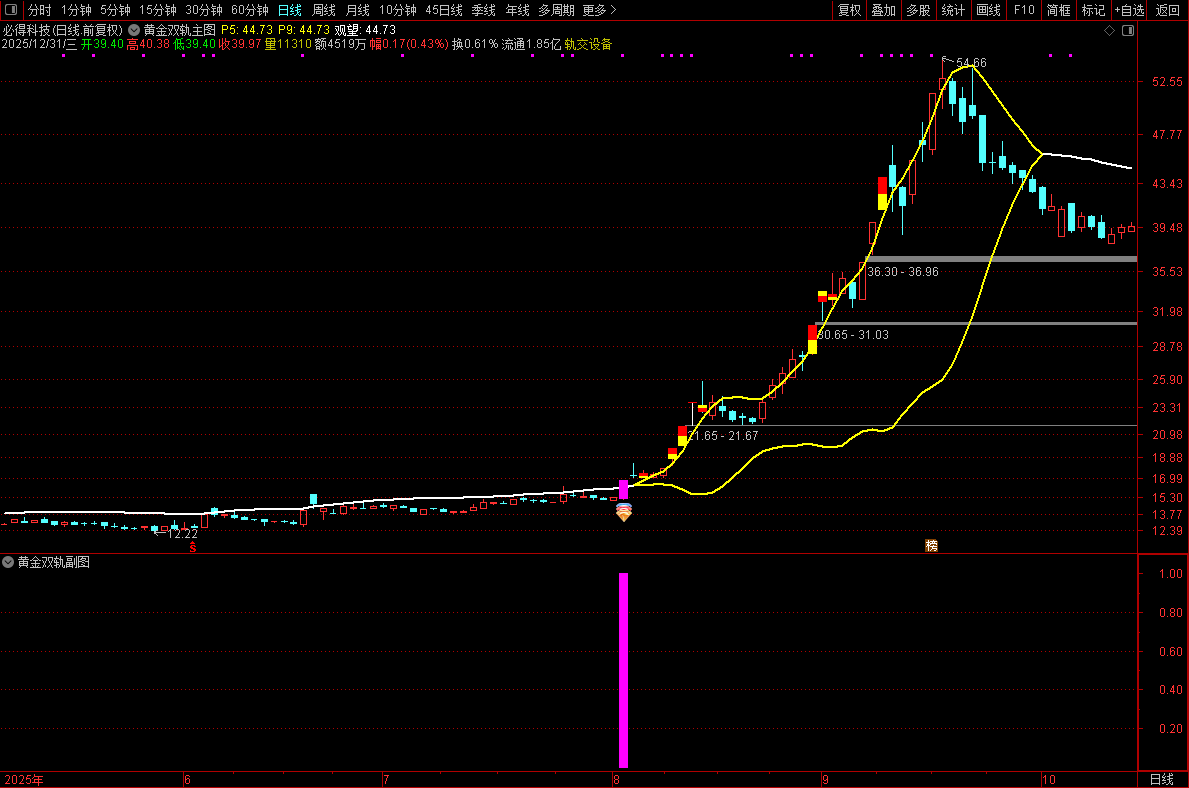Select the 分时 intraday tab
Image resolution: width=1189 pixels, height=788 pixels.
(x=39, y=10)
